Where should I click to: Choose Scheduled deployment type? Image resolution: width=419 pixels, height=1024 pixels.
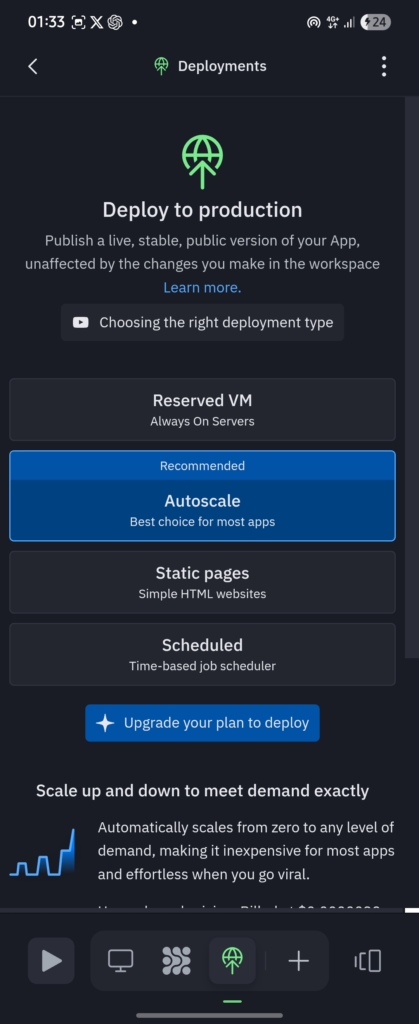[x=202, y=654]
